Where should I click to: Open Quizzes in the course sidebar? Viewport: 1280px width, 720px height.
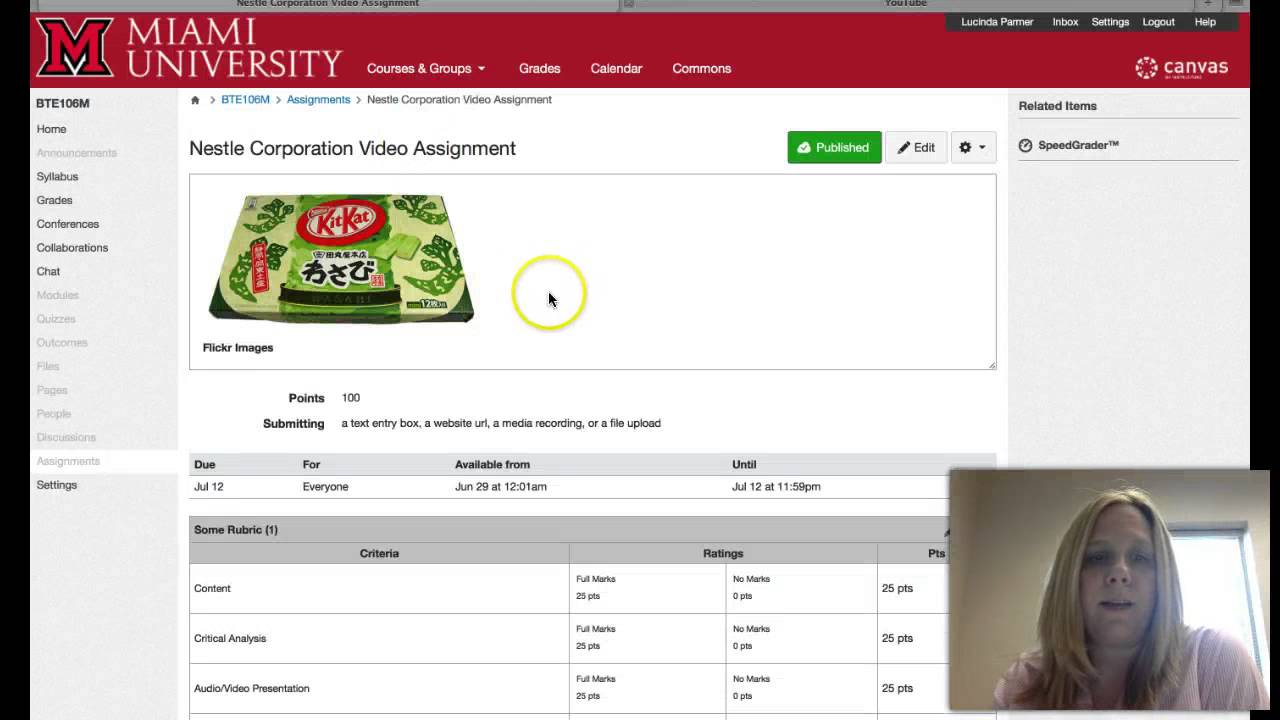[56, 319]
